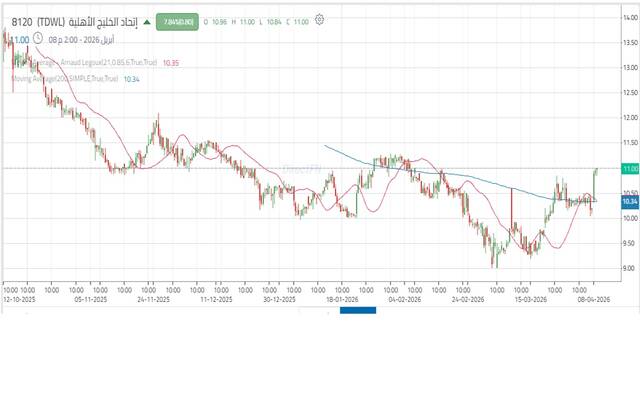
Task: Click the blue 10.34 axis price tag
Action: pyautogui.click(x=629, y=202)
